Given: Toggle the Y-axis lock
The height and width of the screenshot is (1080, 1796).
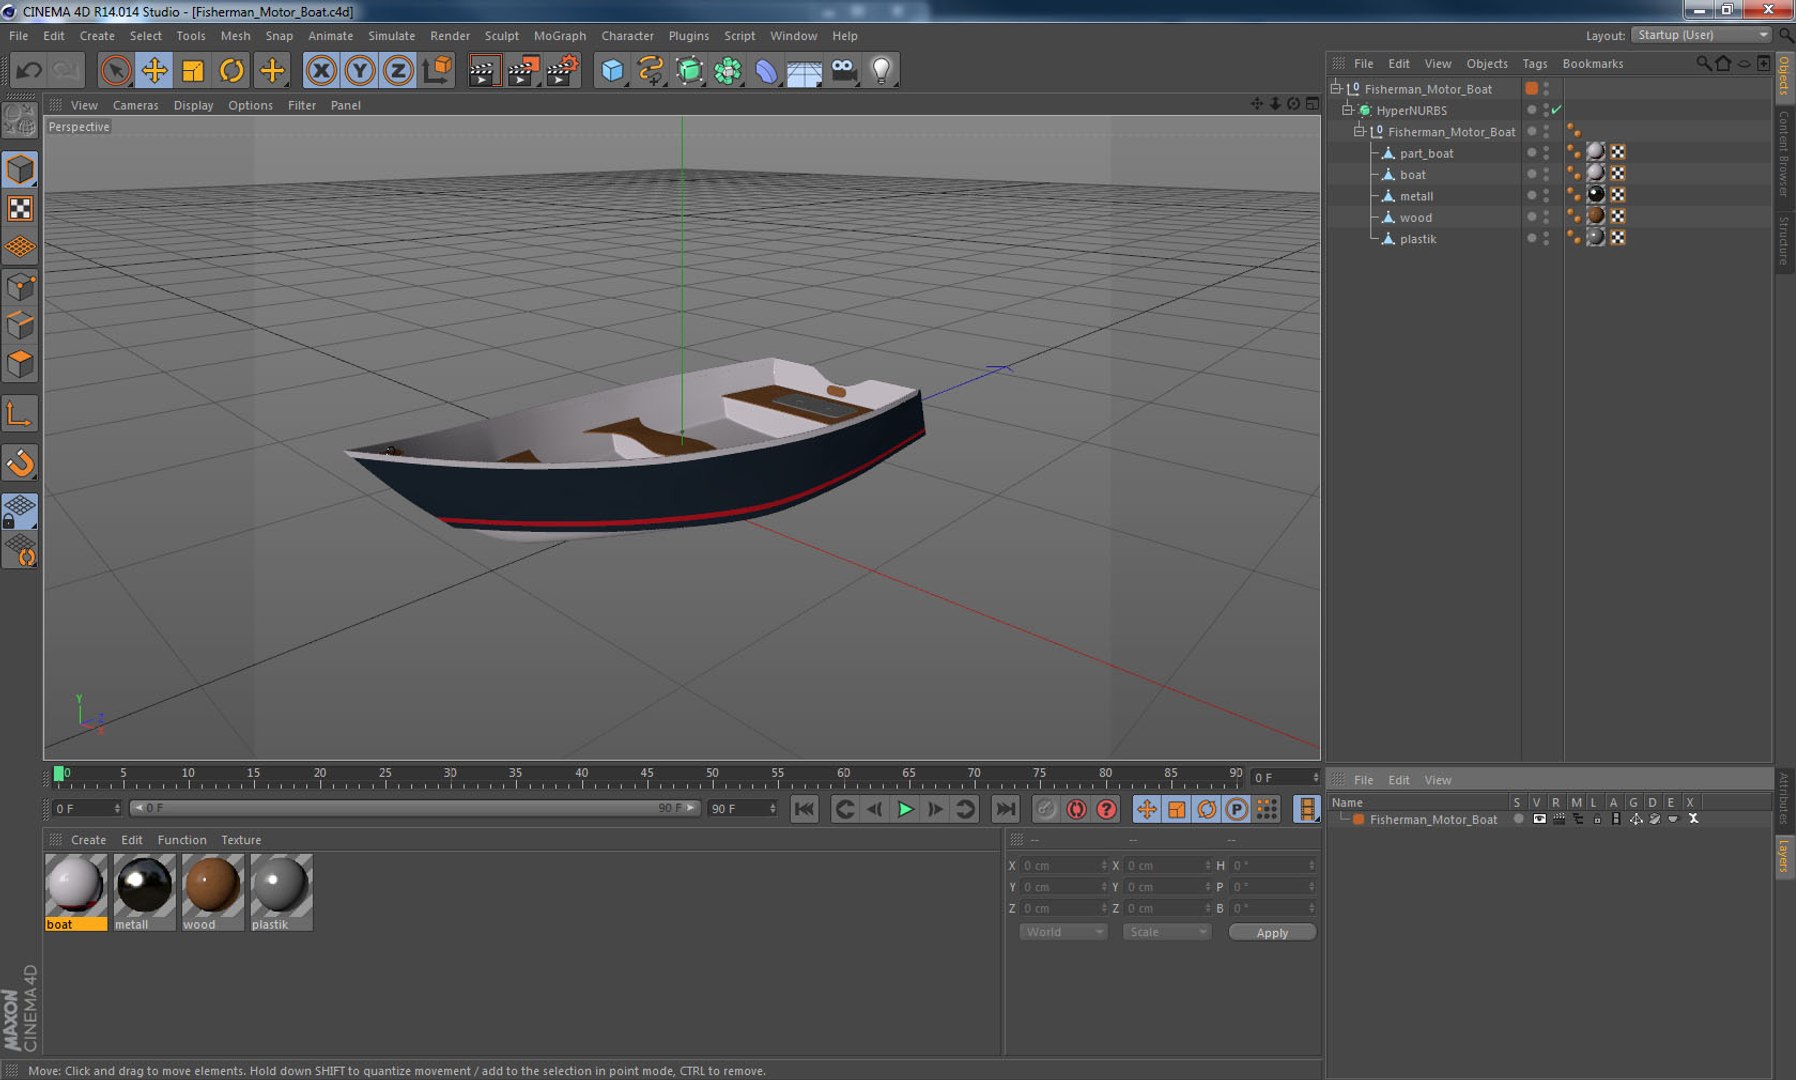Looking at the screenshot, I should (359, 71).
